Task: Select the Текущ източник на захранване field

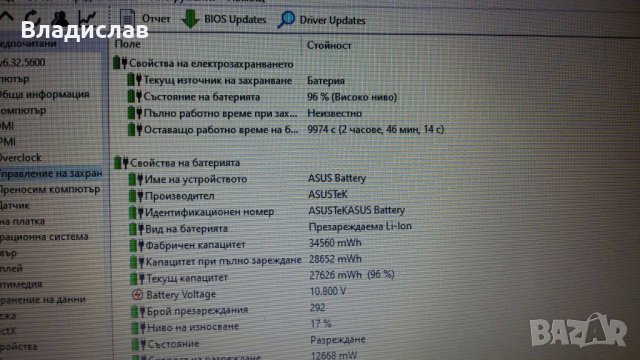Action: (x=218, y=80)
